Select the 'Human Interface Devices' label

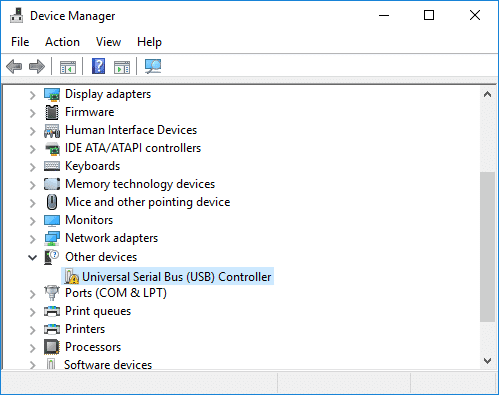131,130
